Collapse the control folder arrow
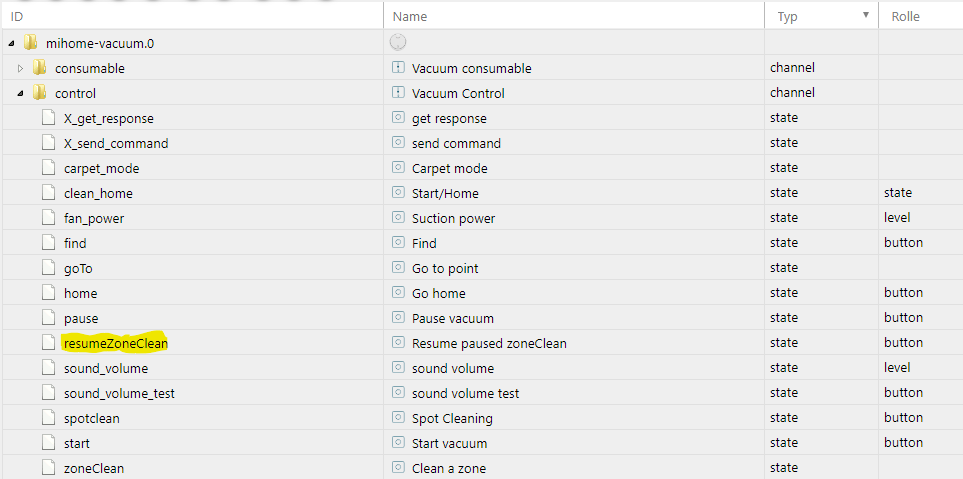Viewport: 963px width, 479px height. (20, 93)
